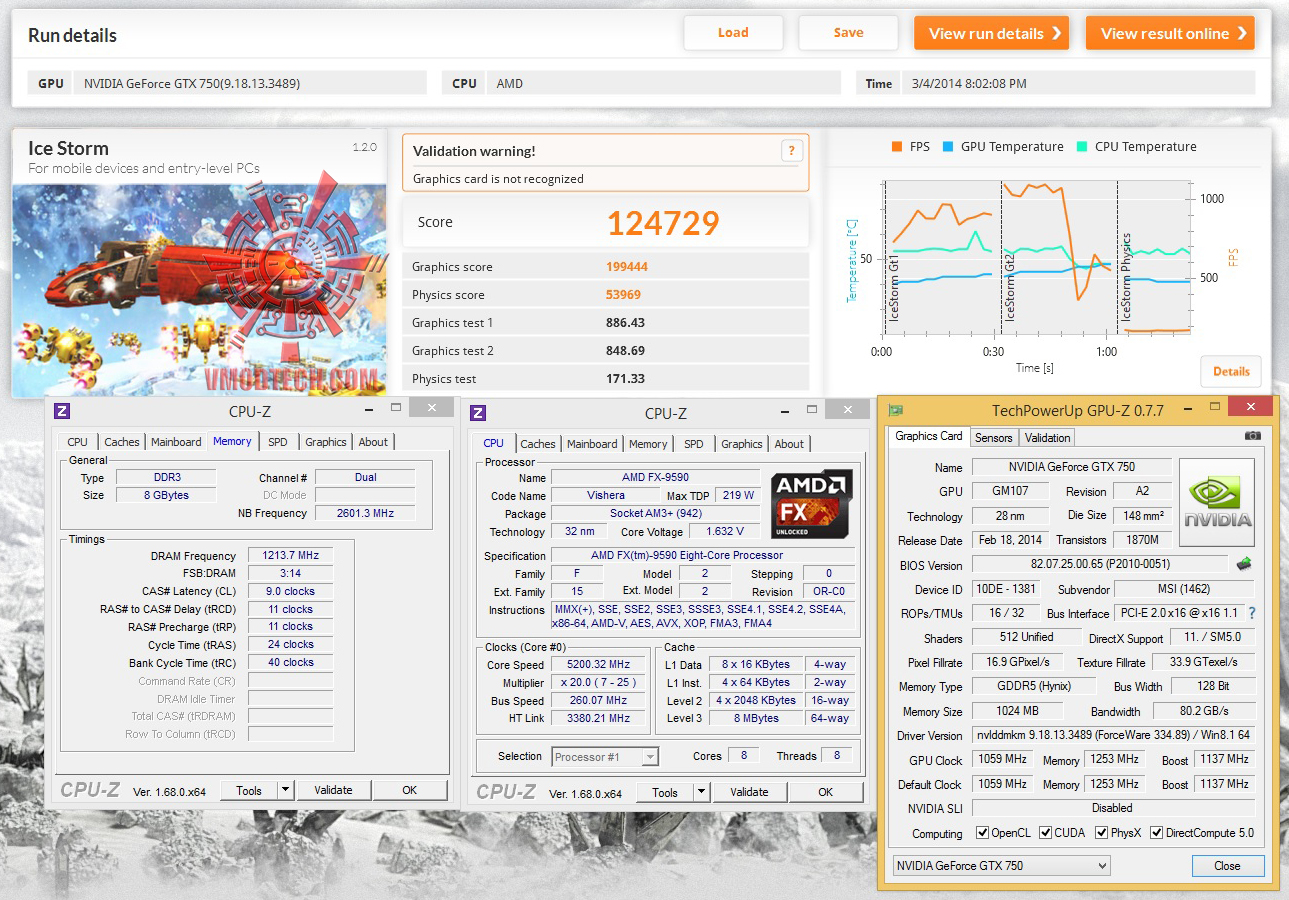Image resolution: width=1289 pixels, height=900 pixels.
Task: Open the Mainboard tab in the CPU-Z Memory window
Action: (176, 442)
